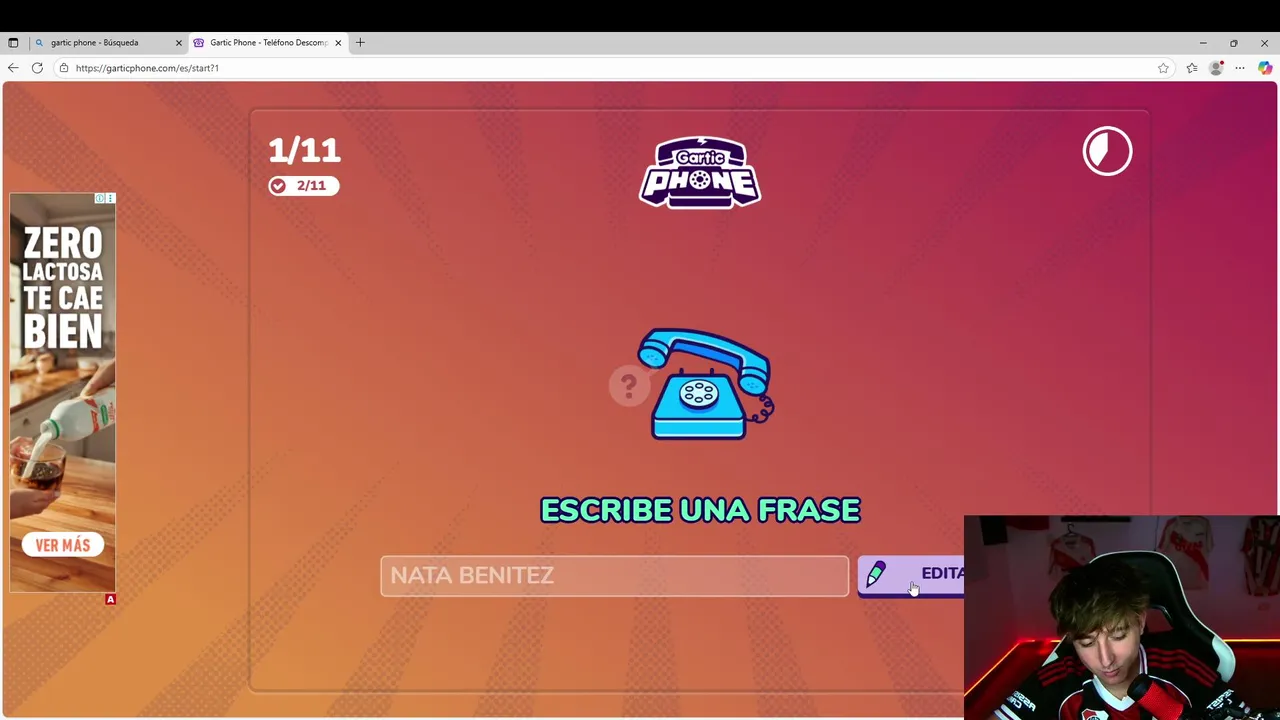Click VER MÁS button in the ad
Viewport: 1280px width, 720px height.
63,545
